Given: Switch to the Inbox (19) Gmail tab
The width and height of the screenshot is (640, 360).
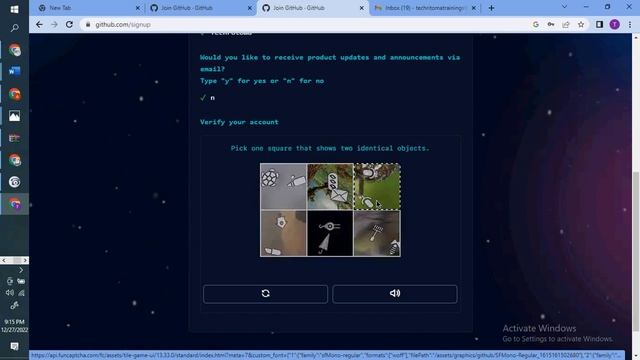Looking at the screenshot, I should pyautogui.click(x=424, y=8).
